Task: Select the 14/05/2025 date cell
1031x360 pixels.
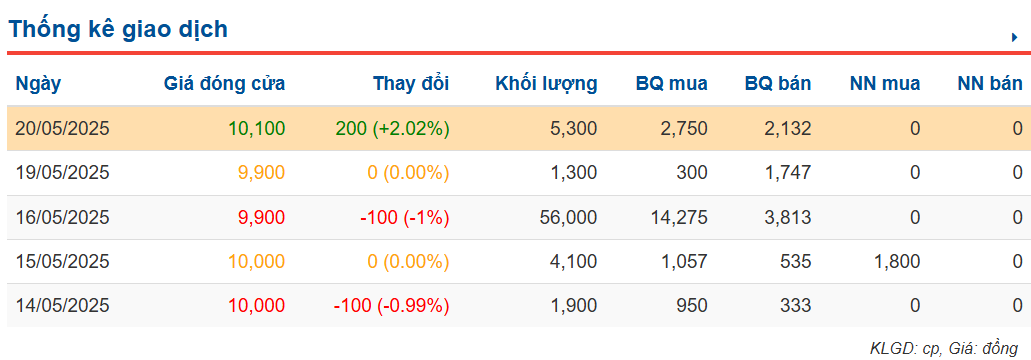Action: [x=62, y=305]
